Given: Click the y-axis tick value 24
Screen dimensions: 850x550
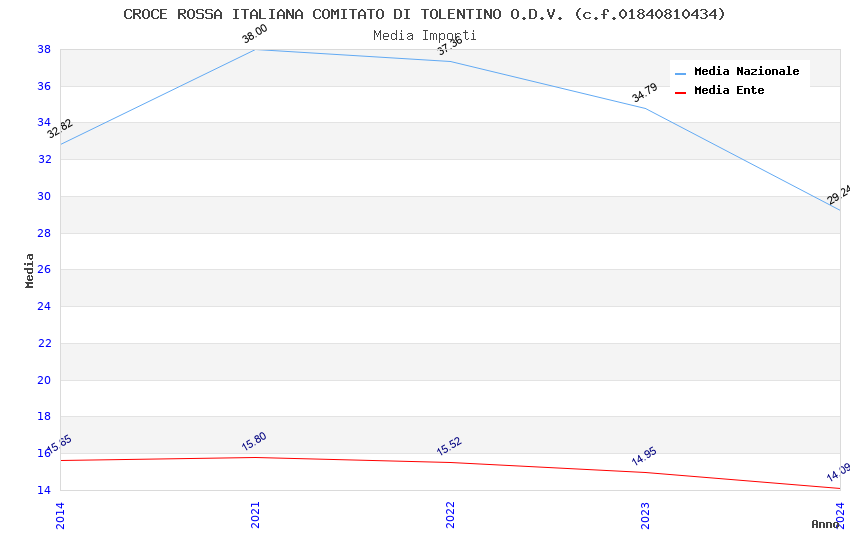Looking at the screenshot, I should pos(44,306).
